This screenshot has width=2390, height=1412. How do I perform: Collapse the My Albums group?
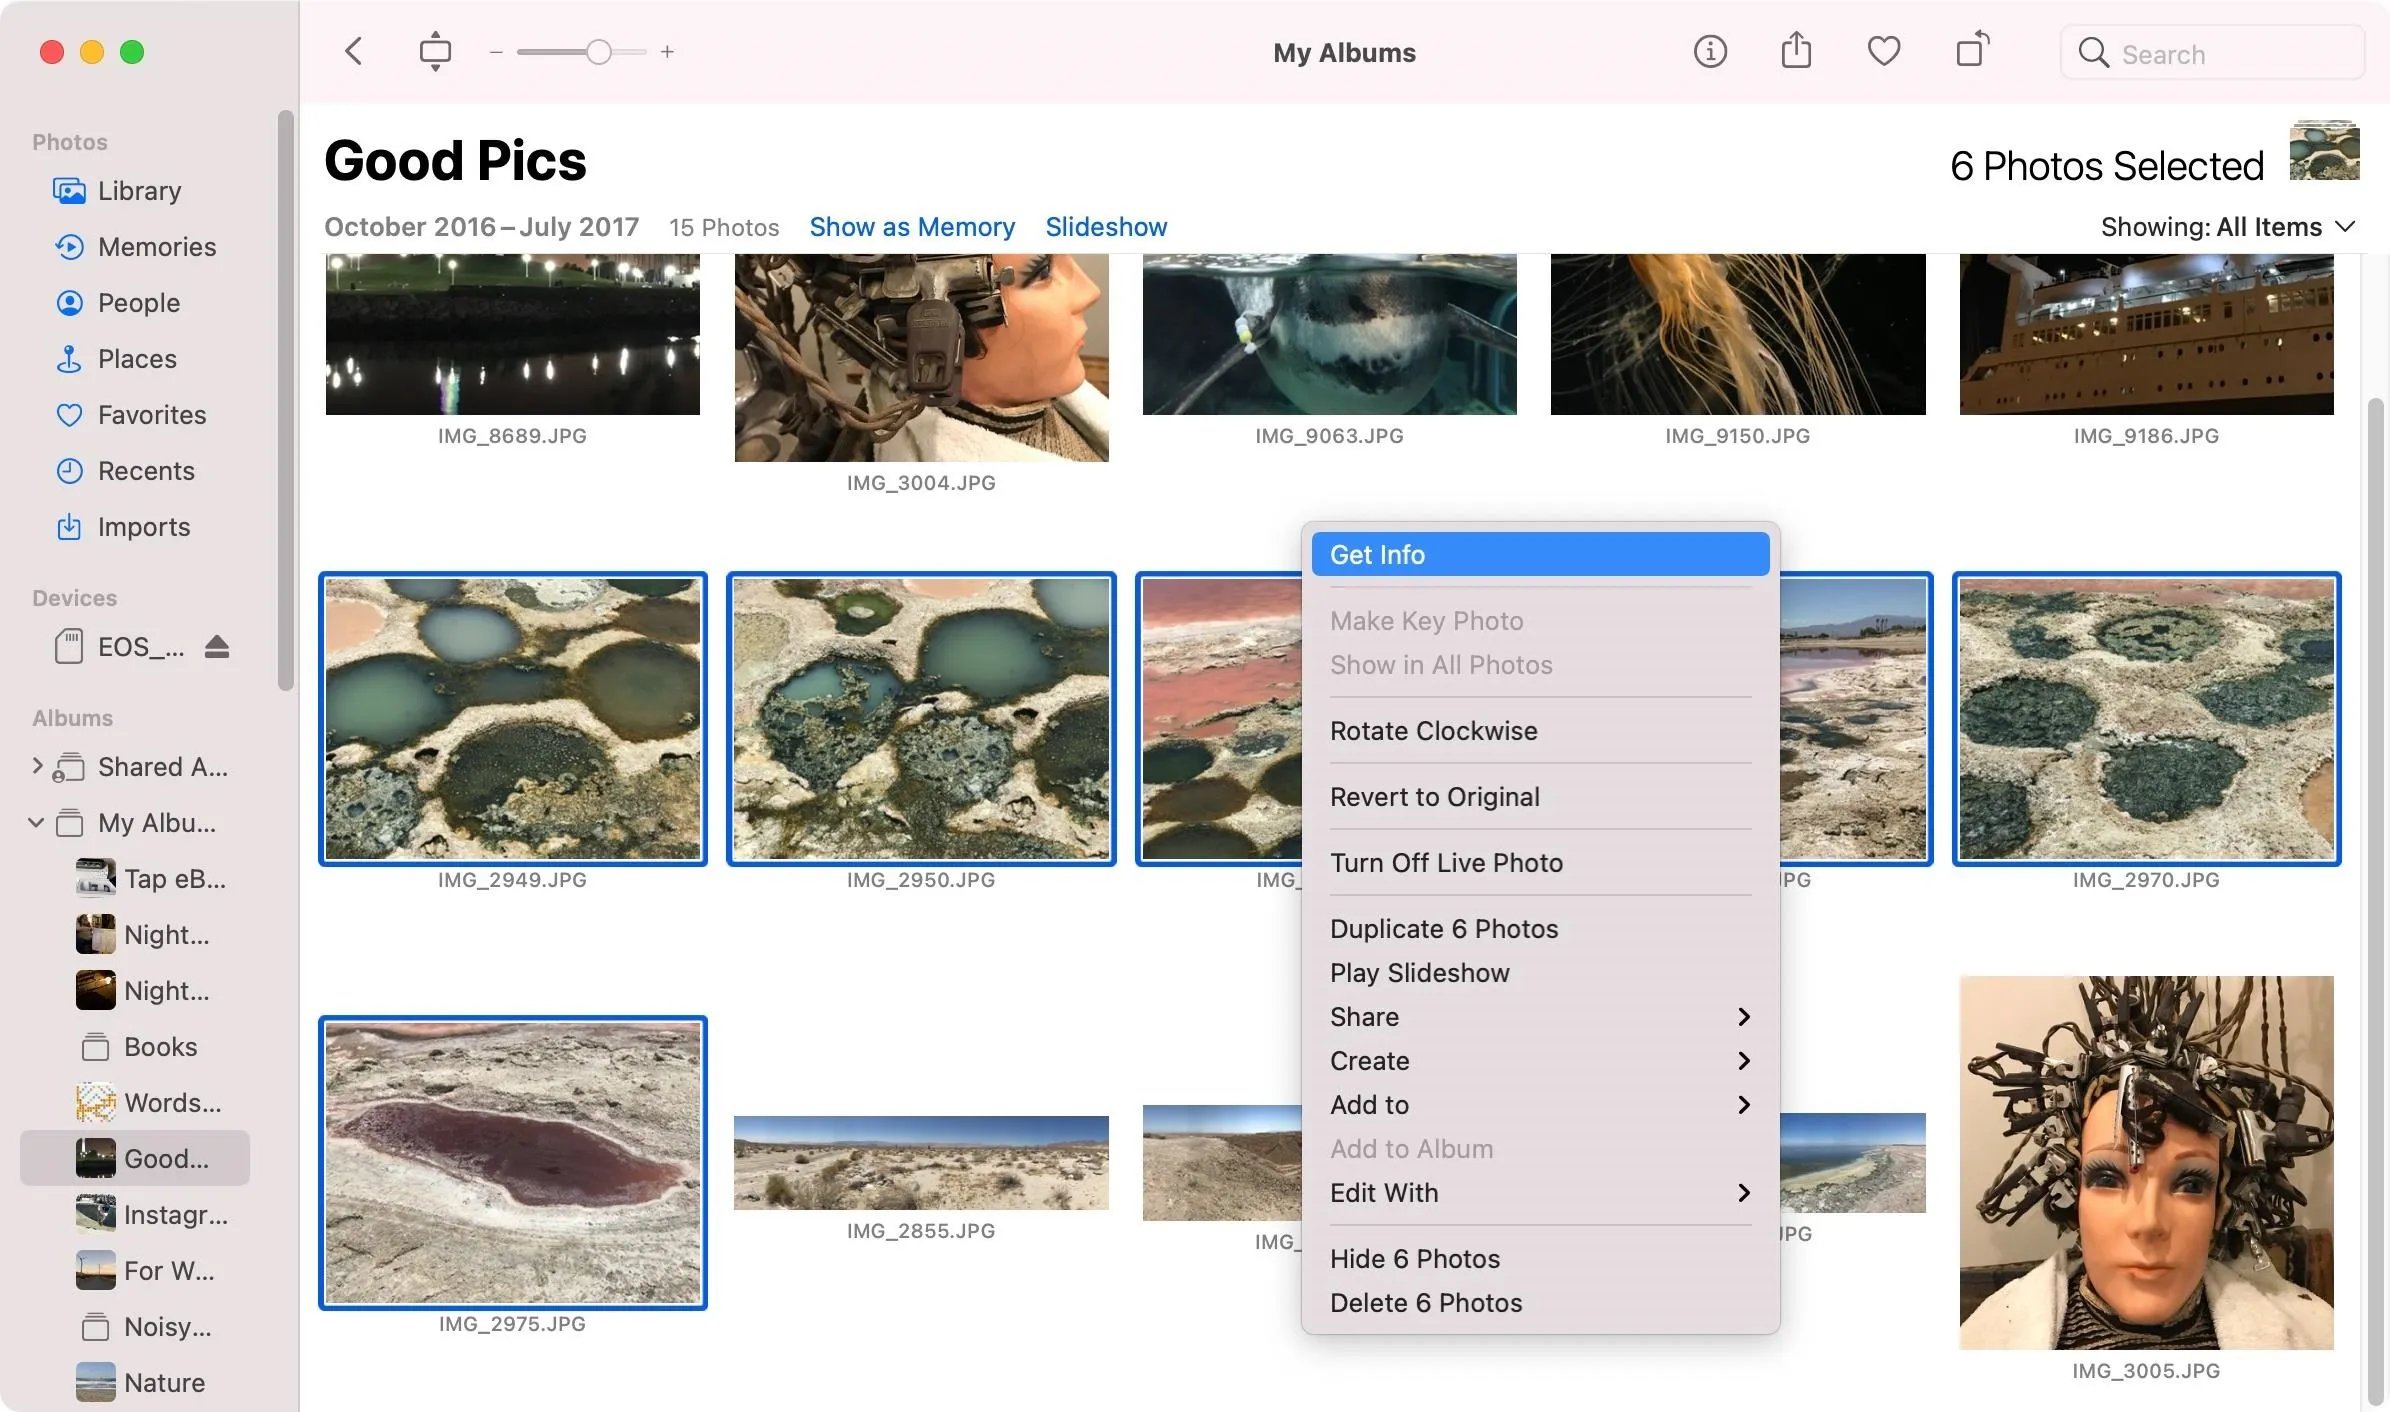click(x=37, y=823)
